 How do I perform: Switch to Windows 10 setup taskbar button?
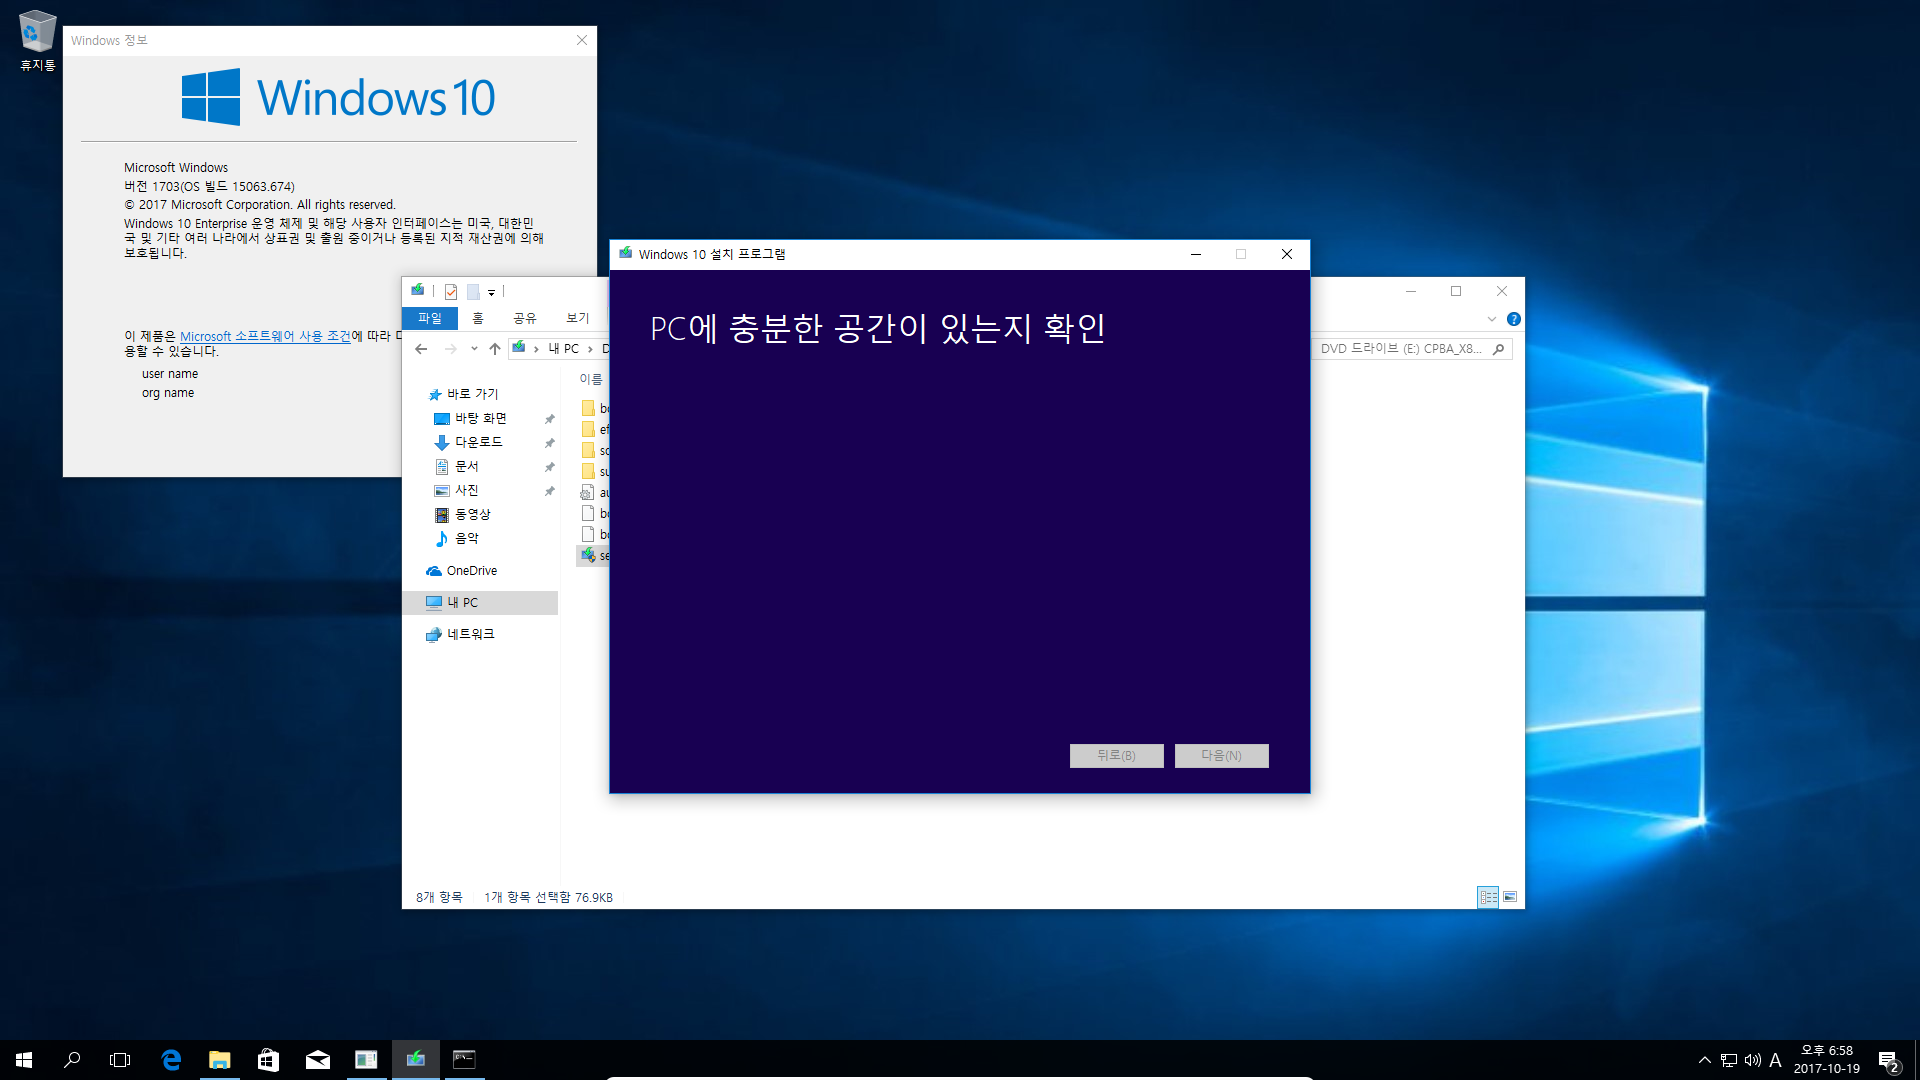(x=416, y=1060)
